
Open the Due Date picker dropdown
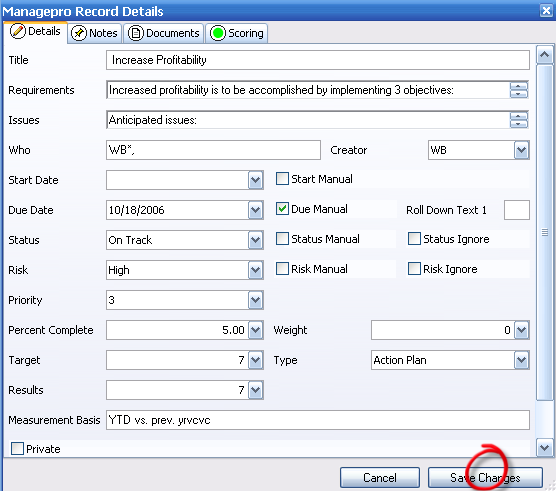(x=255, y=210)
